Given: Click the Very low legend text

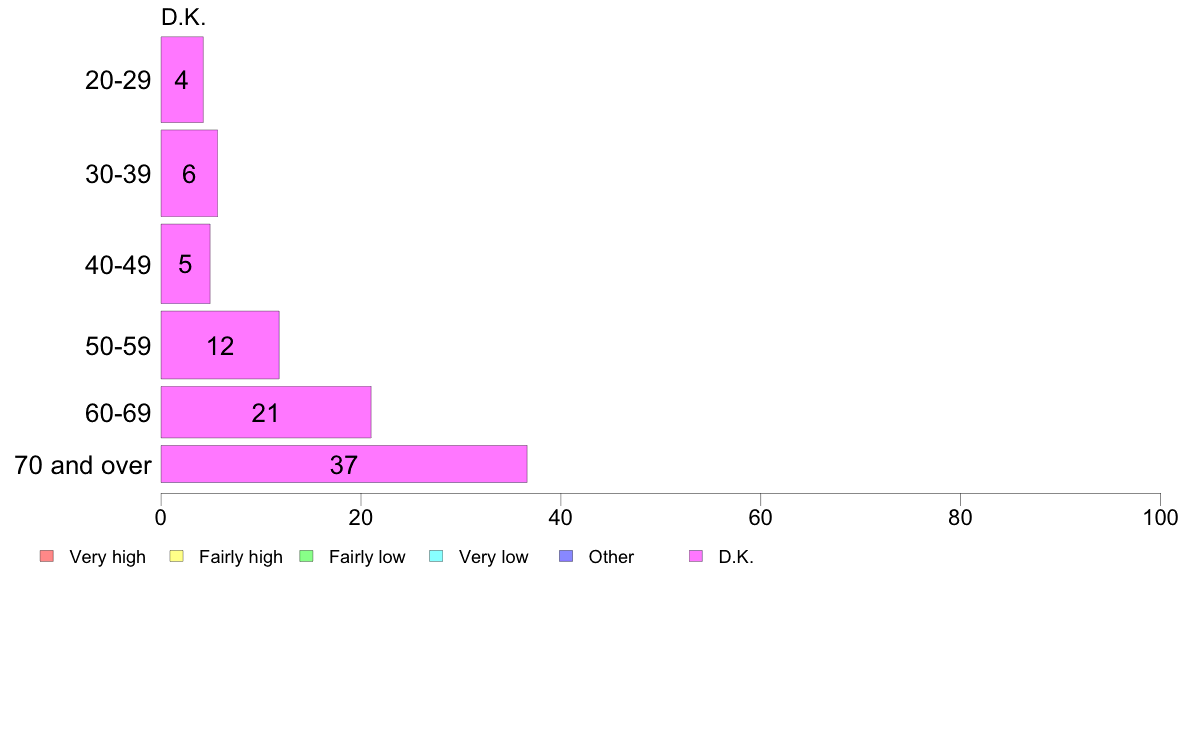Looking at the screenshot, I should point(493,557).
